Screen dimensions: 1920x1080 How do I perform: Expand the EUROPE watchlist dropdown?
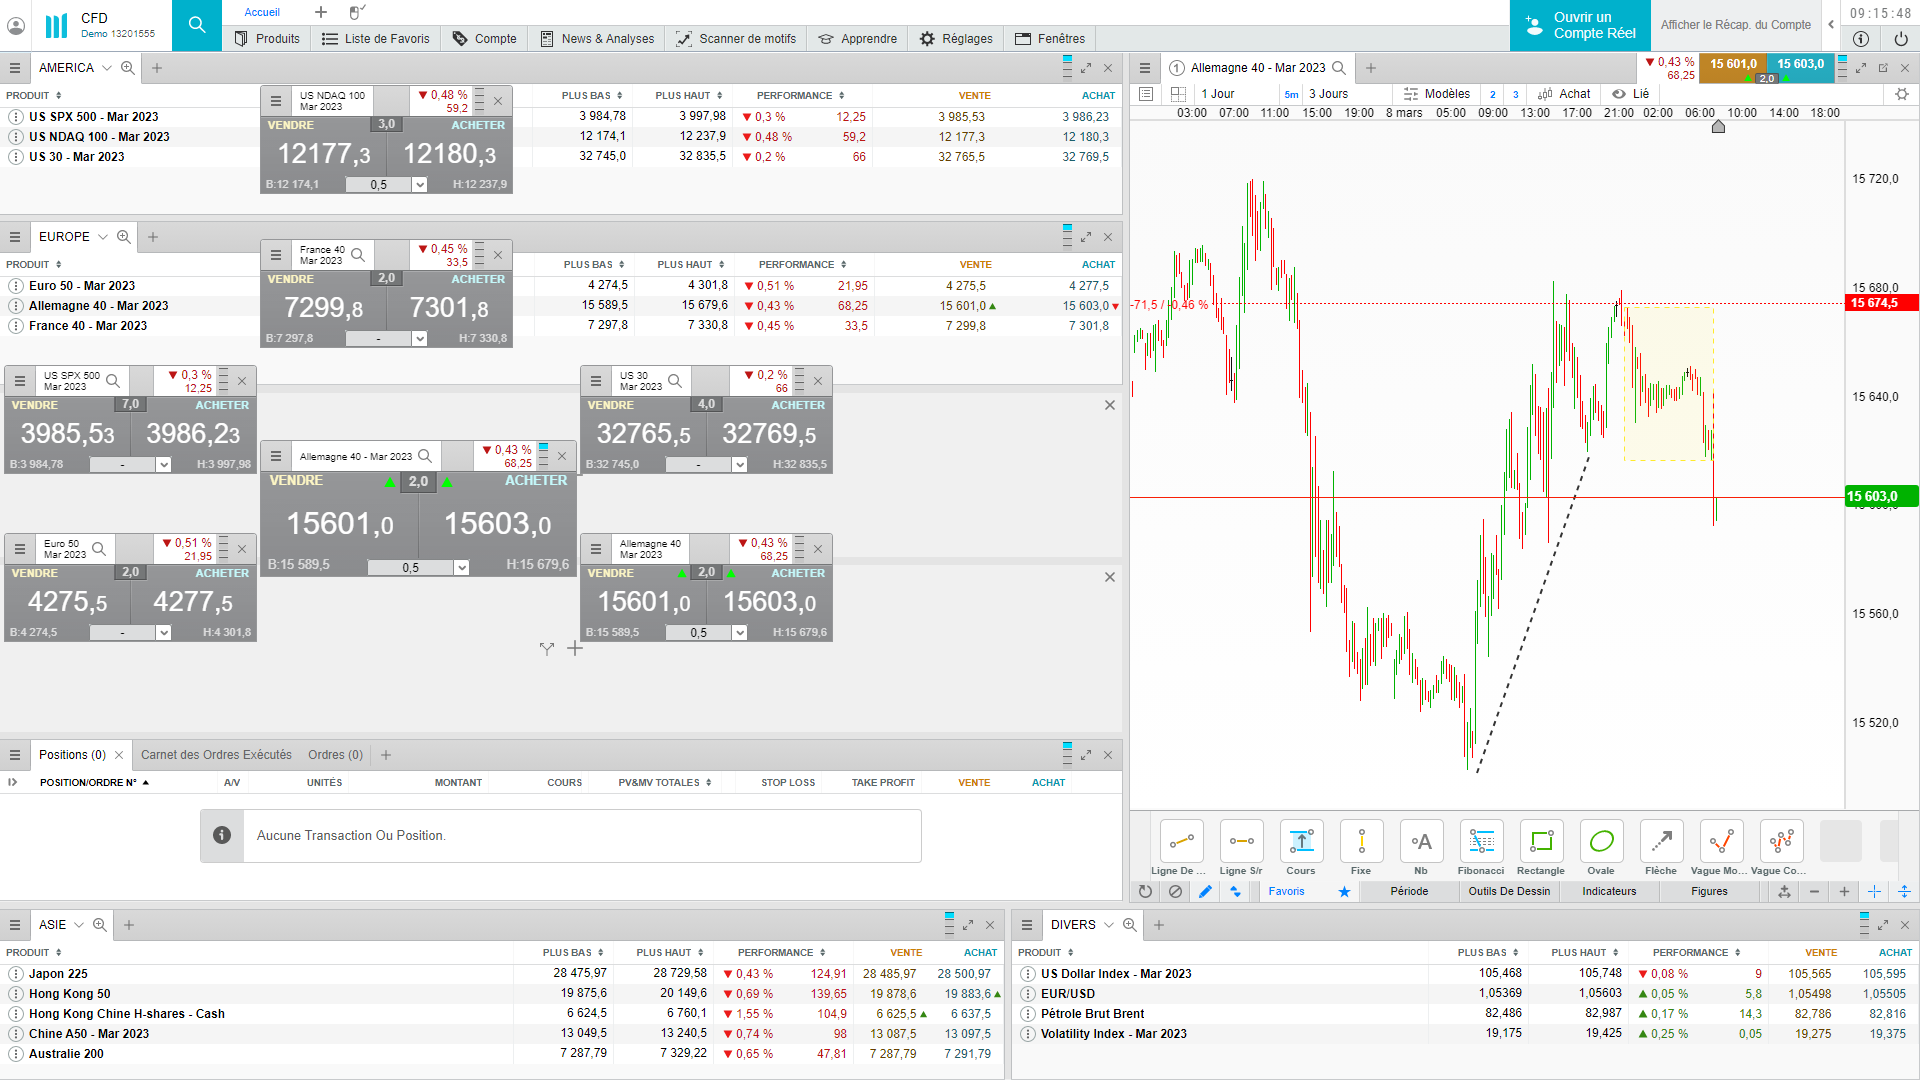point(102,237)
